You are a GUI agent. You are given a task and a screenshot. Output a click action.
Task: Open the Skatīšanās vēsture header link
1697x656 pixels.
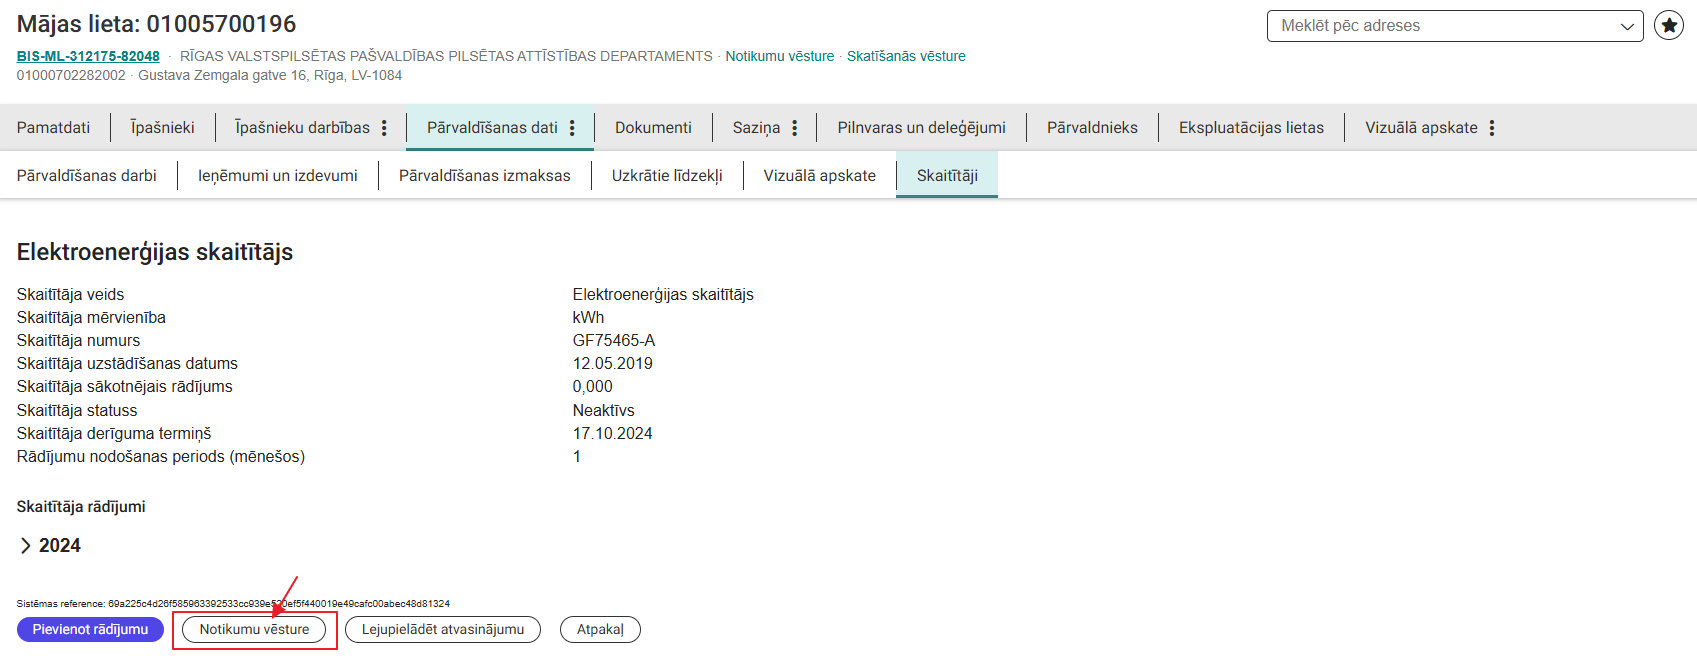pos(906,56)
